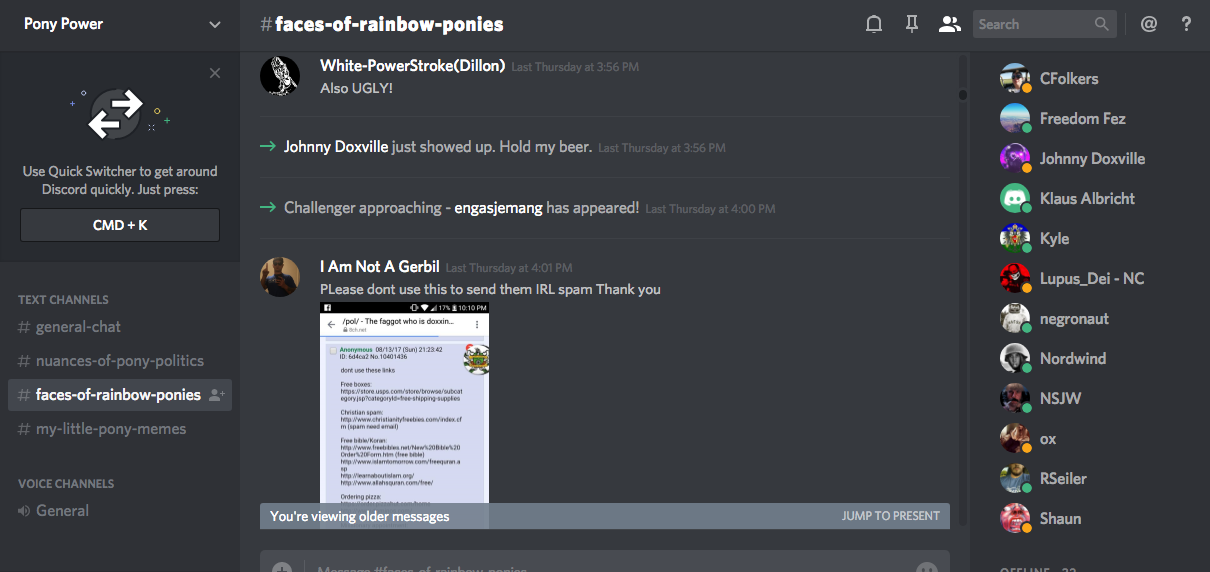Screen dimensions: 1210x572
Task: Click JUMP TO PRESENT
Action: point(890,516)
